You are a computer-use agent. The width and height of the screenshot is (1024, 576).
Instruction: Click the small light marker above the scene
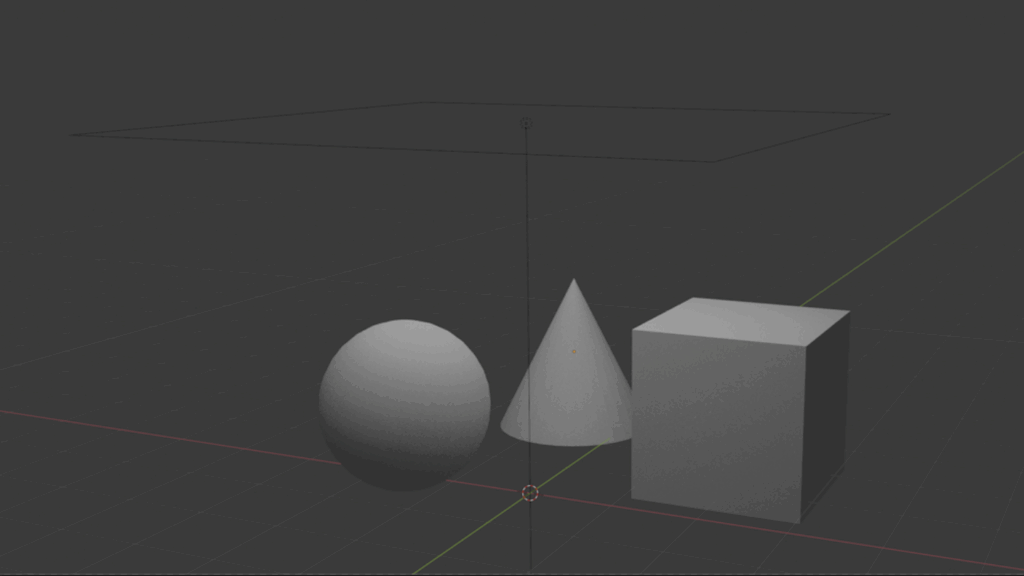(x=526, y=124)
